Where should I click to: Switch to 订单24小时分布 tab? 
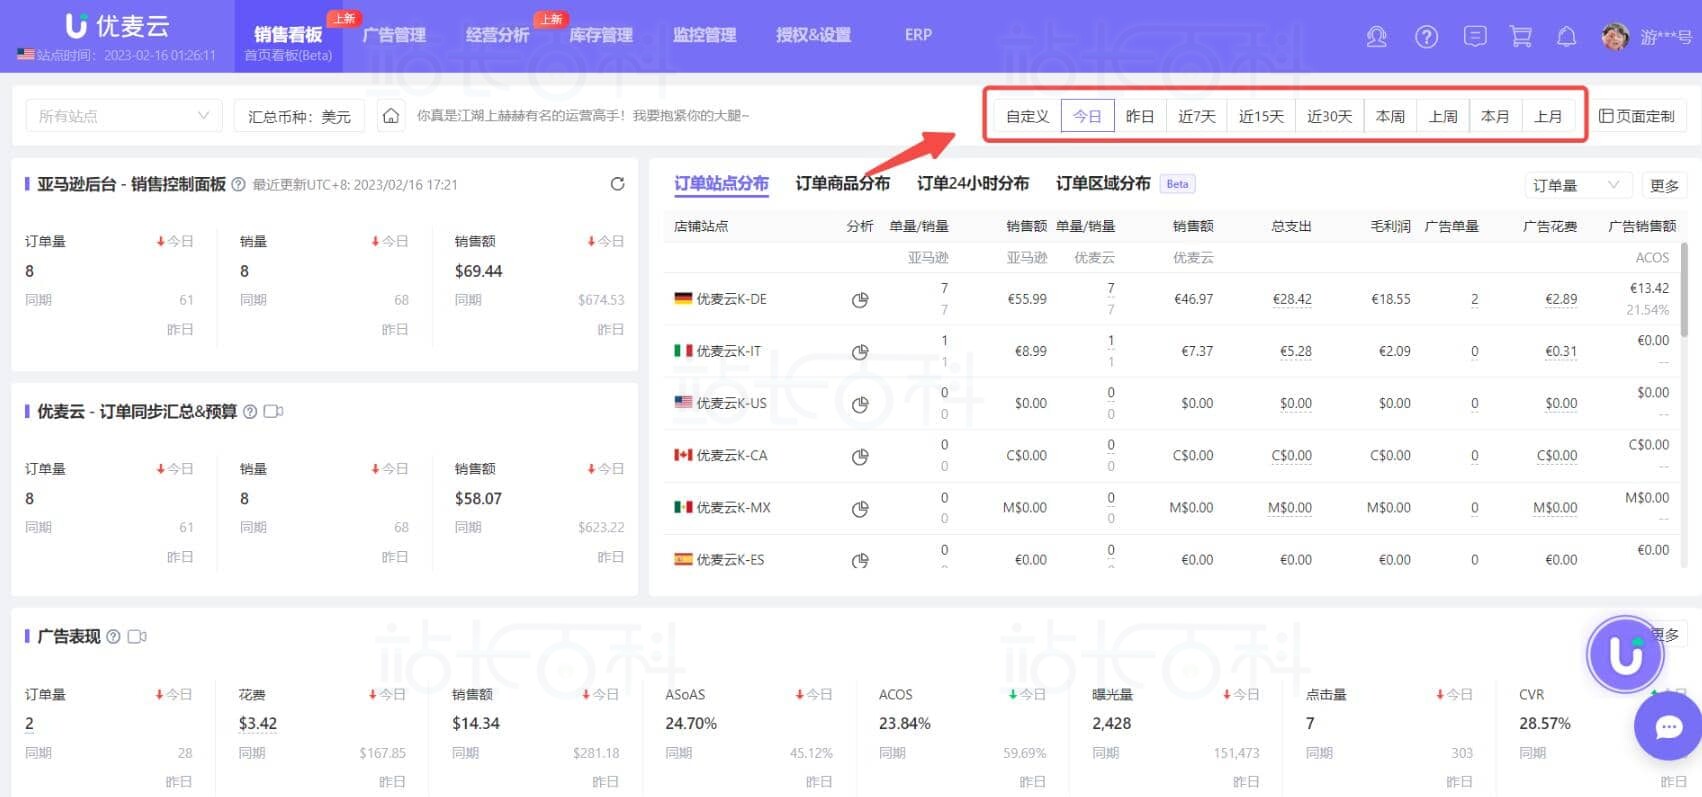coord(972,184)
